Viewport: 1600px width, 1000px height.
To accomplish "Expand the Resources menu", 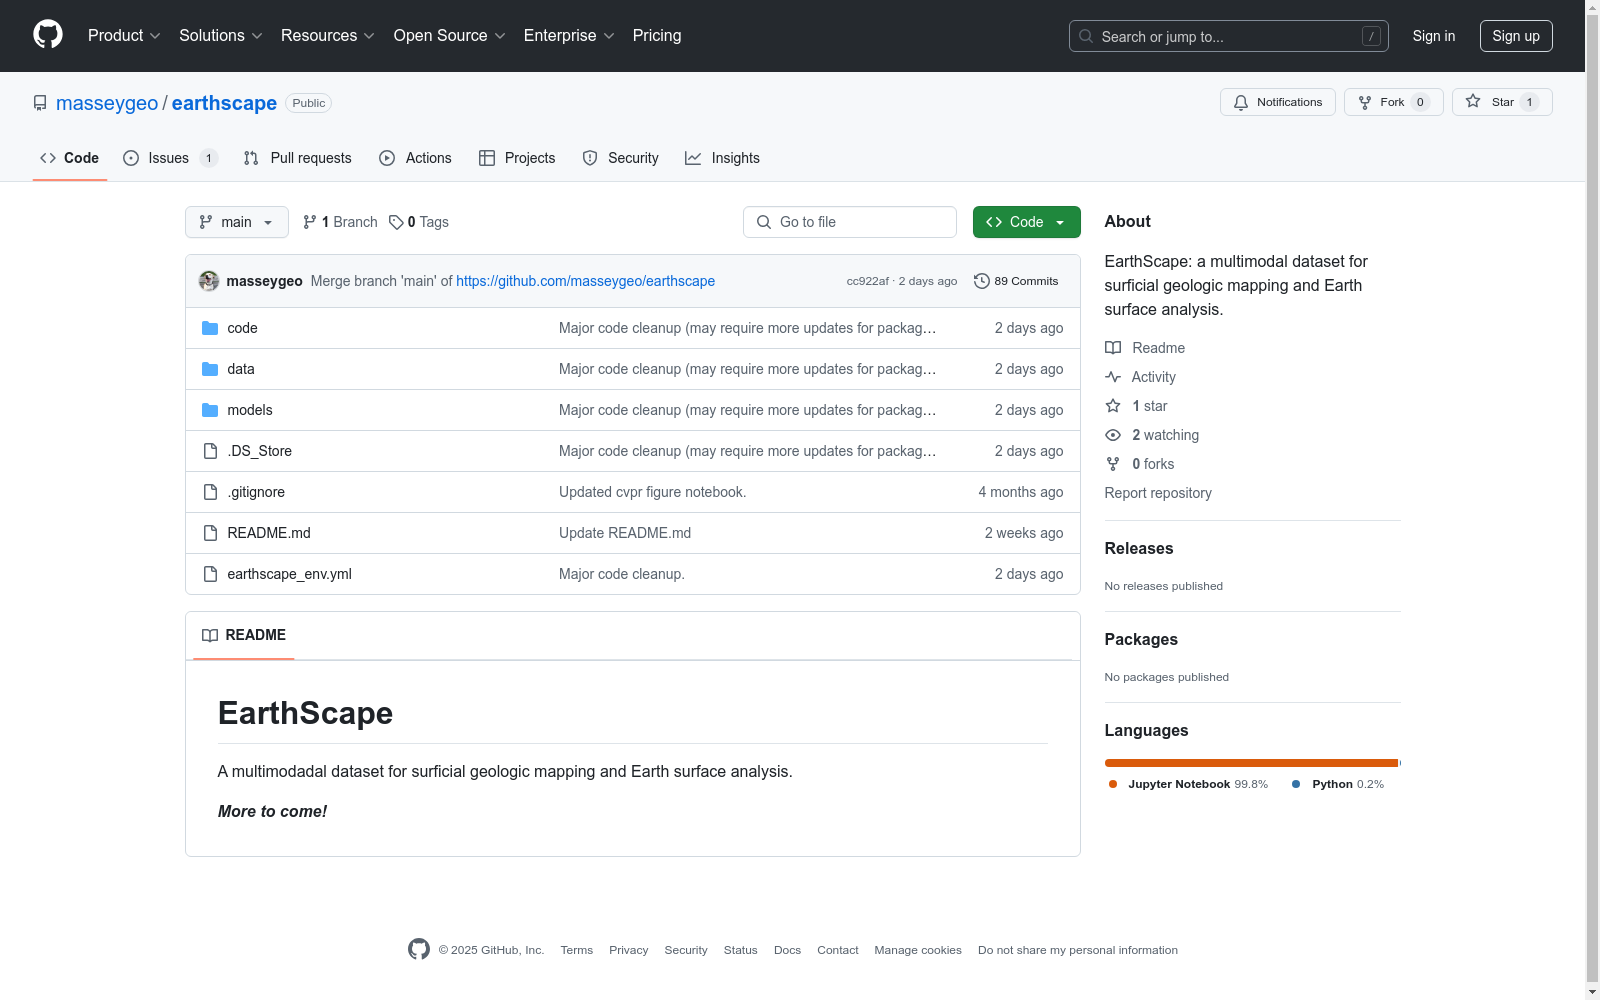I will click(328, 36).
